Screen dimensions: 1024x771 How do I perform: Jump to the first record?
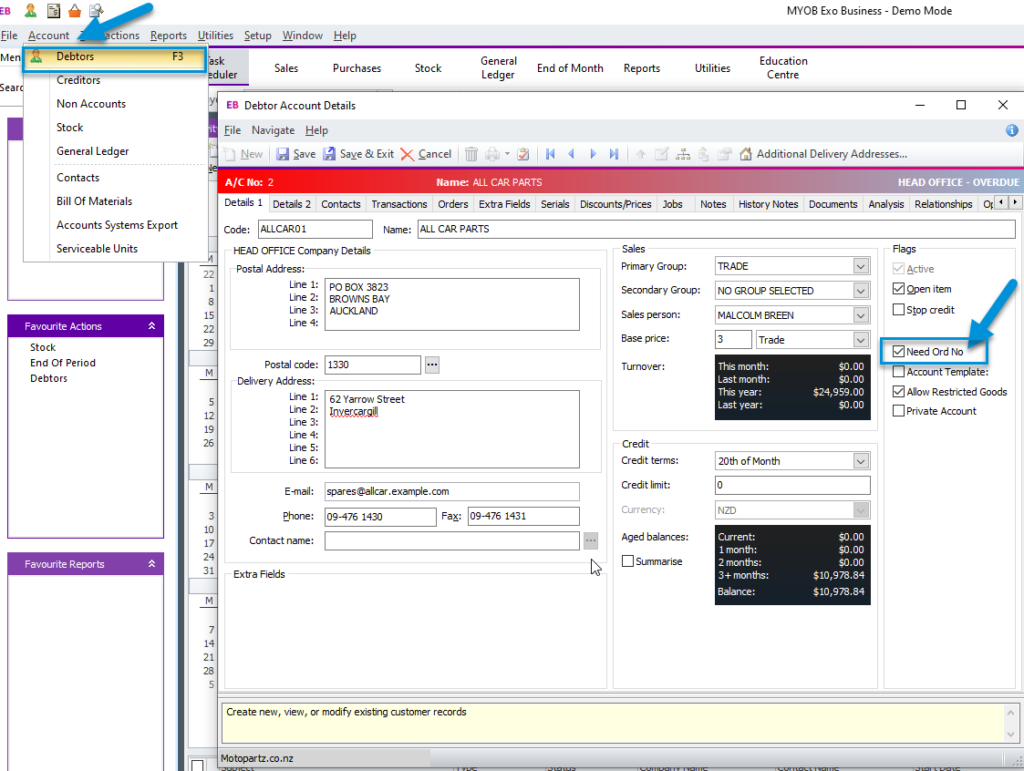point(550,154)
